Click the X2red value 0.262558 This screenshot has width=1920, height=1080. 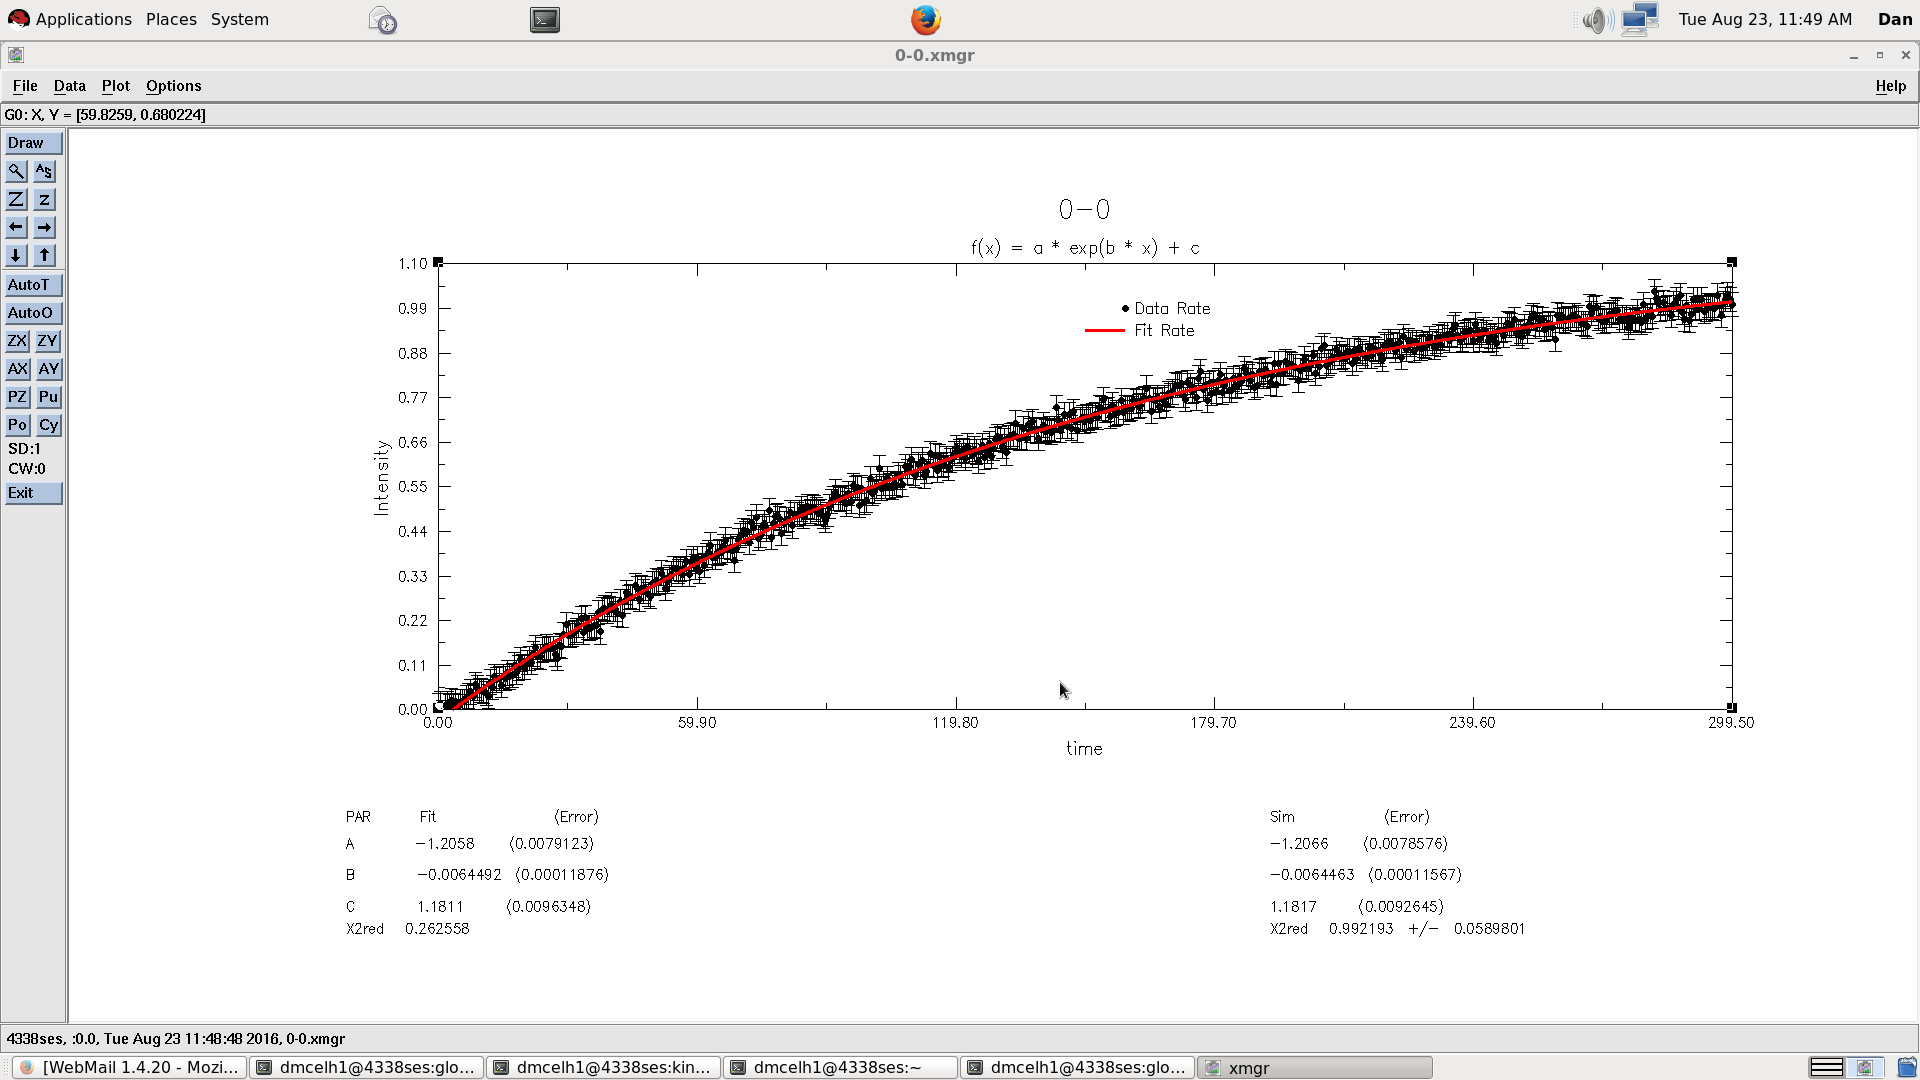pos(437,929)
